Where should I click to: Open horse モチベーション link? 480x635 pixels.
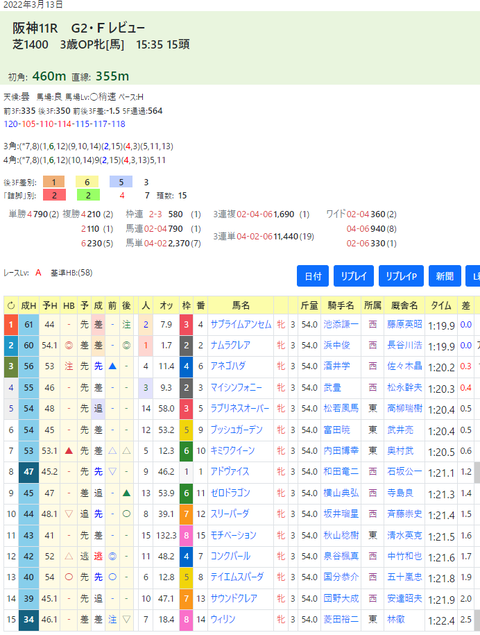pos(233,535)
